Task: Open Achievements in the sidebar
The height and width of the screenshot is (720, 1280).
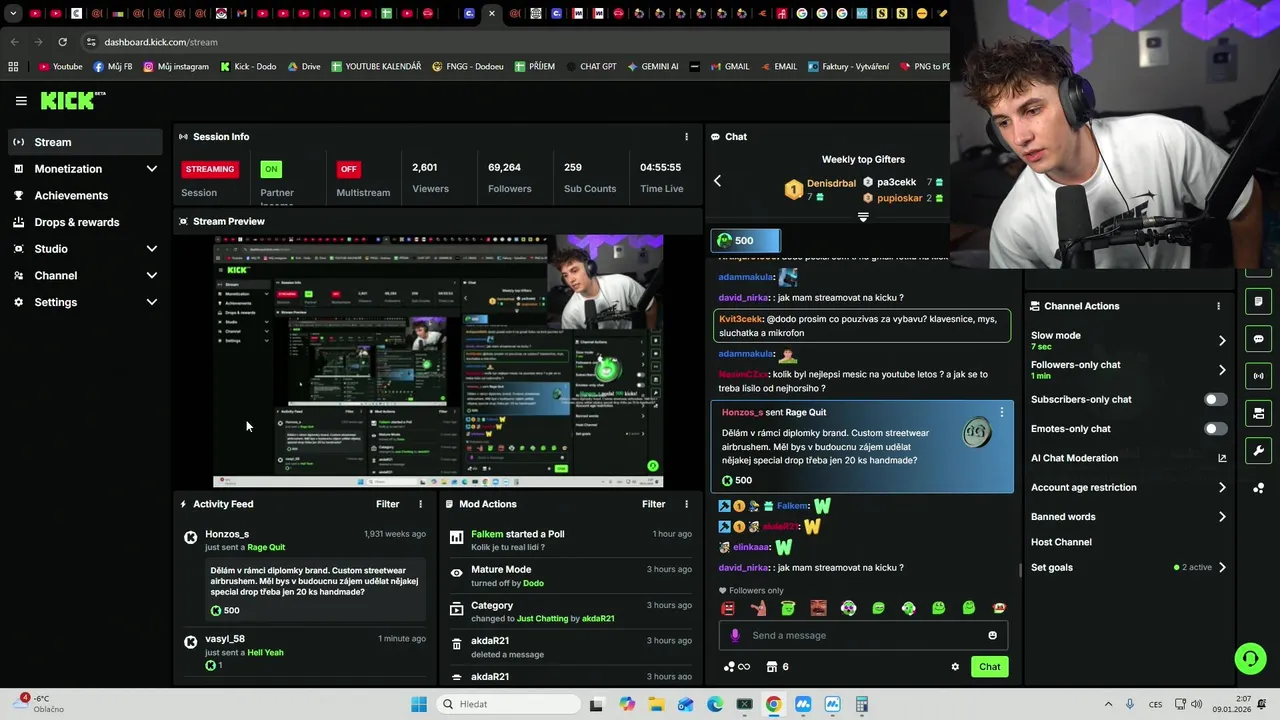Action: 84,196
